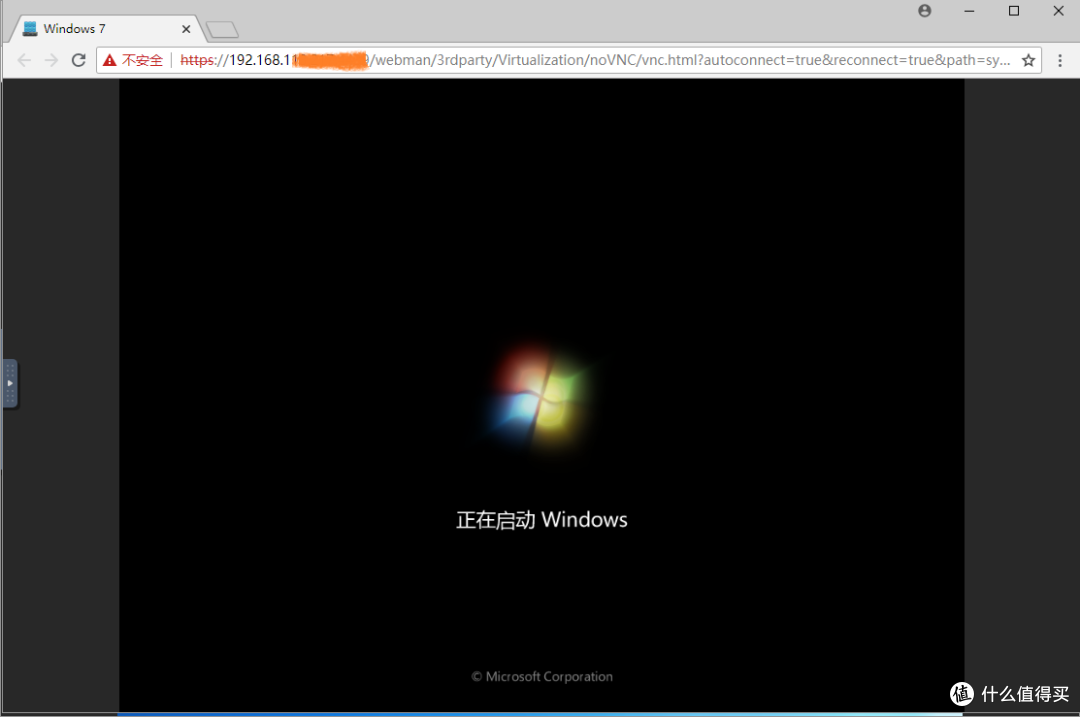Click the Microsoft Corporation copyright text

(541, 677)
